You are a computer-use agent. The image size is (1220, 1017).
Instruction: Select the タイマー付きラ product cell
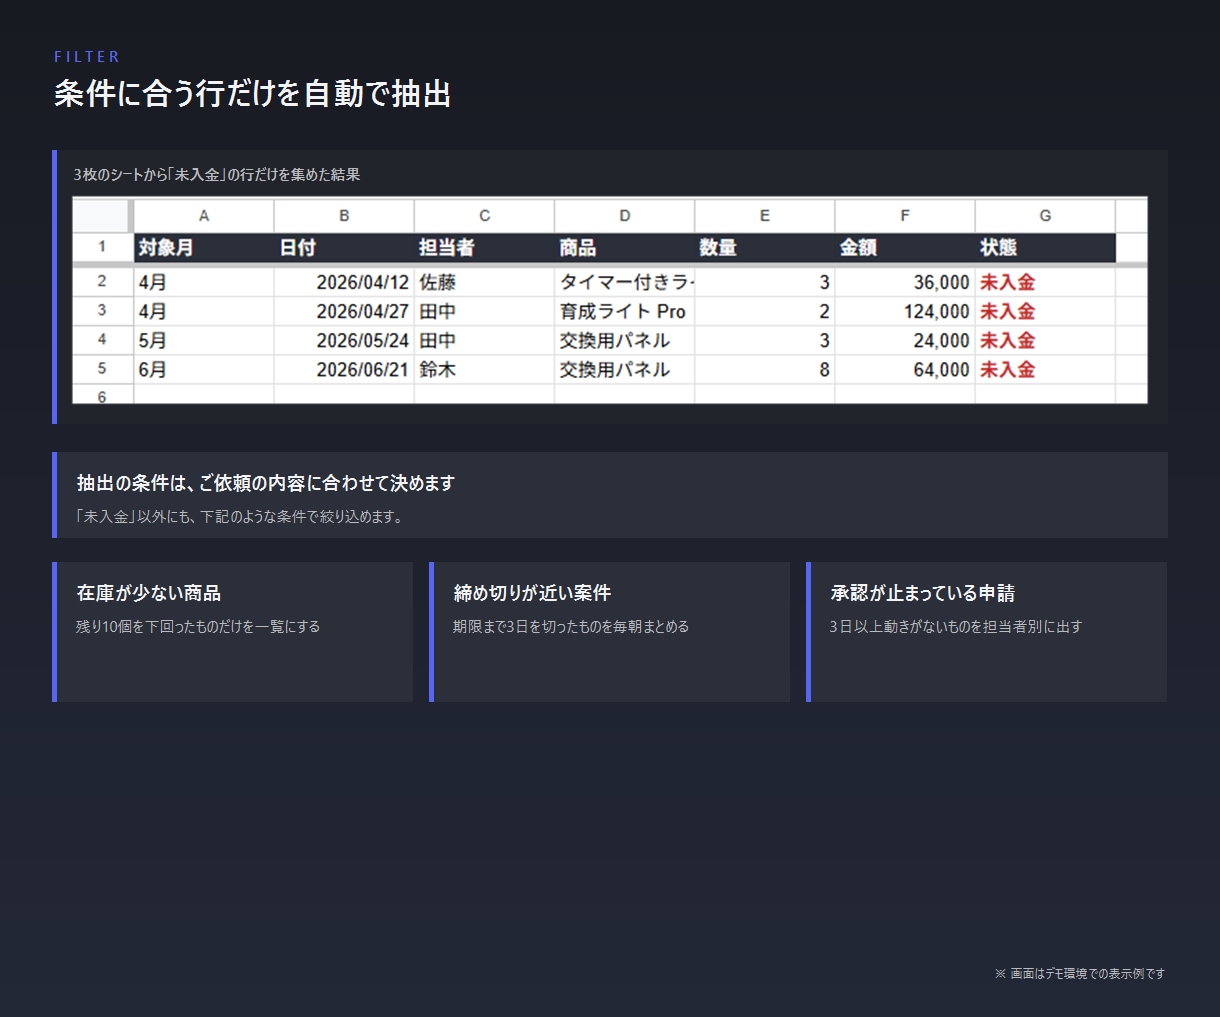point(625,282)
